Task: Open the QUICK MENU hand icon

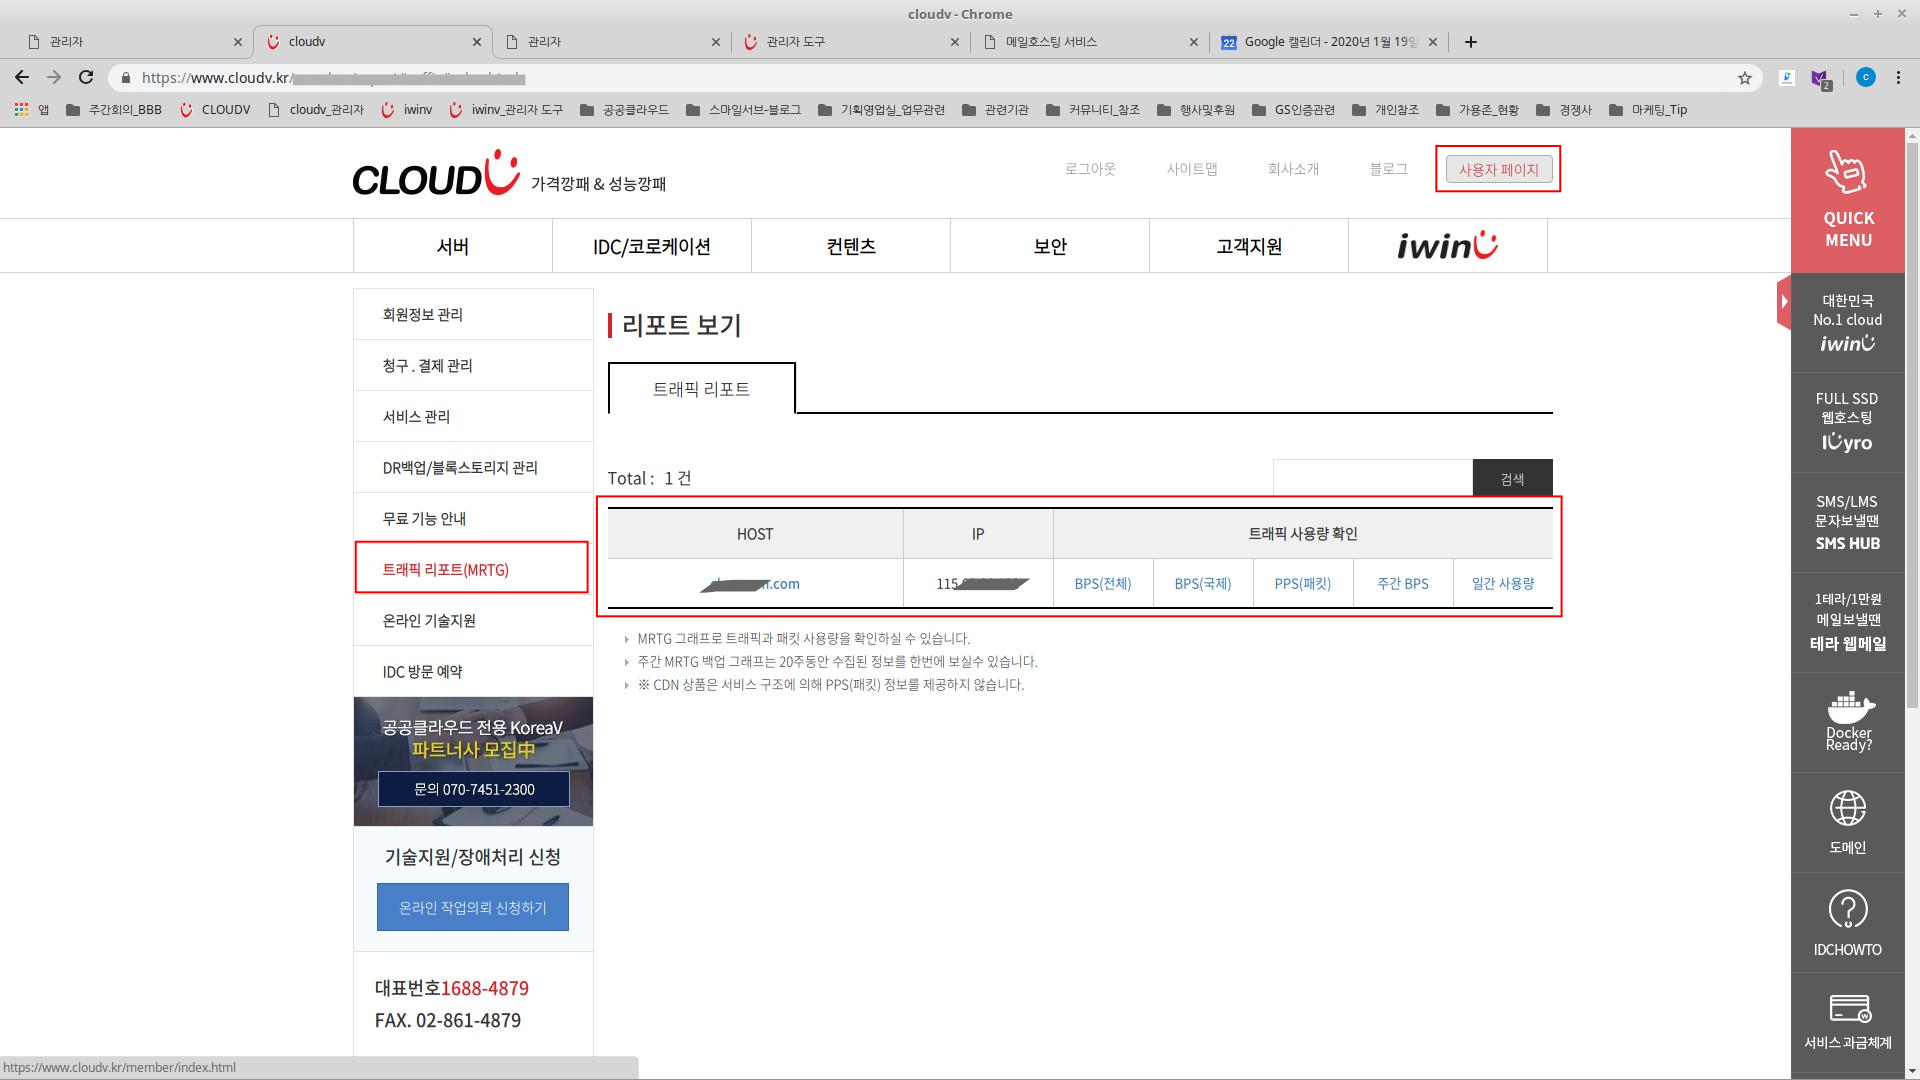Action: (x=1846, y=172)
